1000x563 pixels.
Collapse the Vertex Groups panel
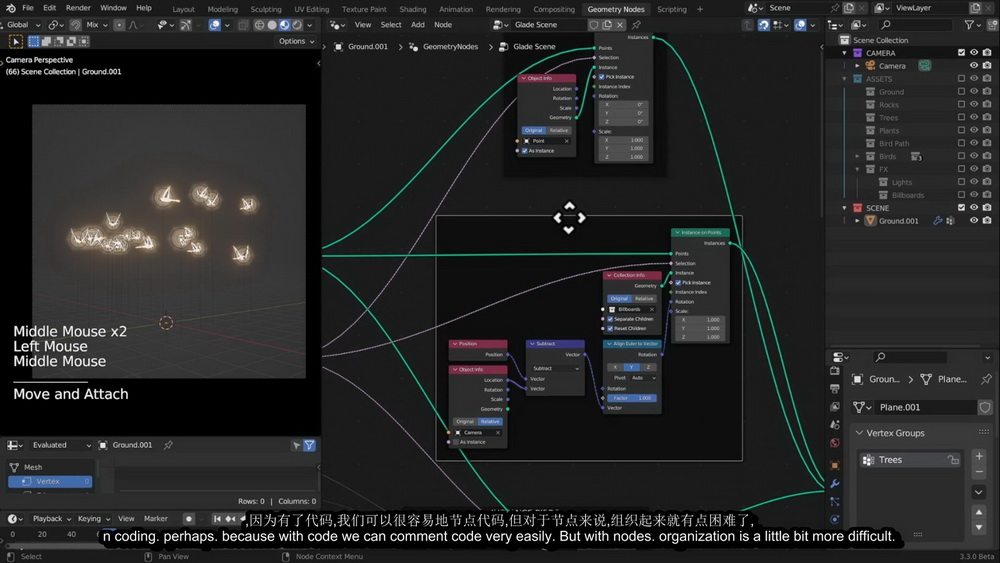(x=859, y=433)
